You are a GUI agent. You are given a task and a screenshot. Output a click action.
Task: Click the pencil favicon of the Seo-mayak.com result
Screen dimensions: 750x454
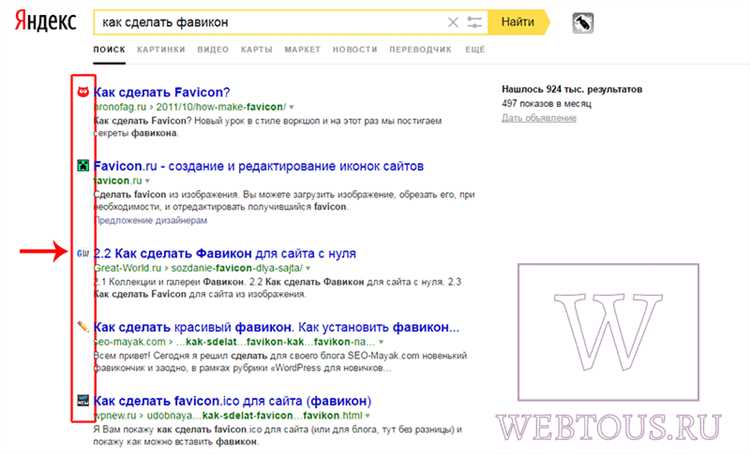[83, 327]
